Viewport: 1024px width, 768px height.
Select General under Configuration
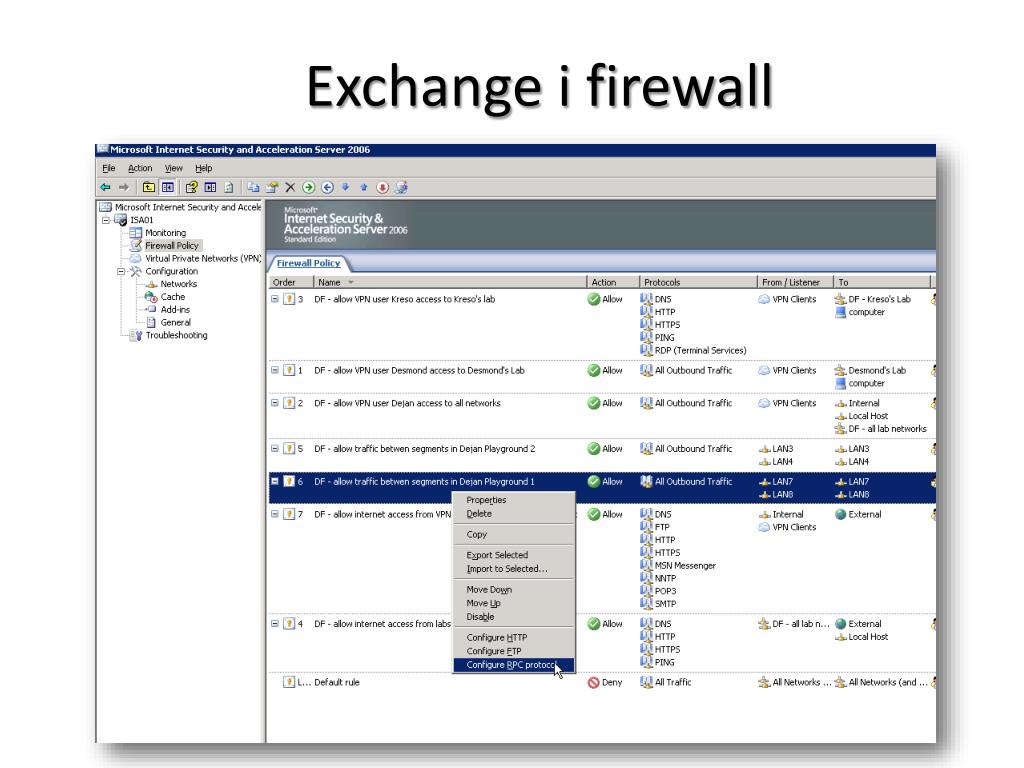pyautogui.click(x=176, y=323)
